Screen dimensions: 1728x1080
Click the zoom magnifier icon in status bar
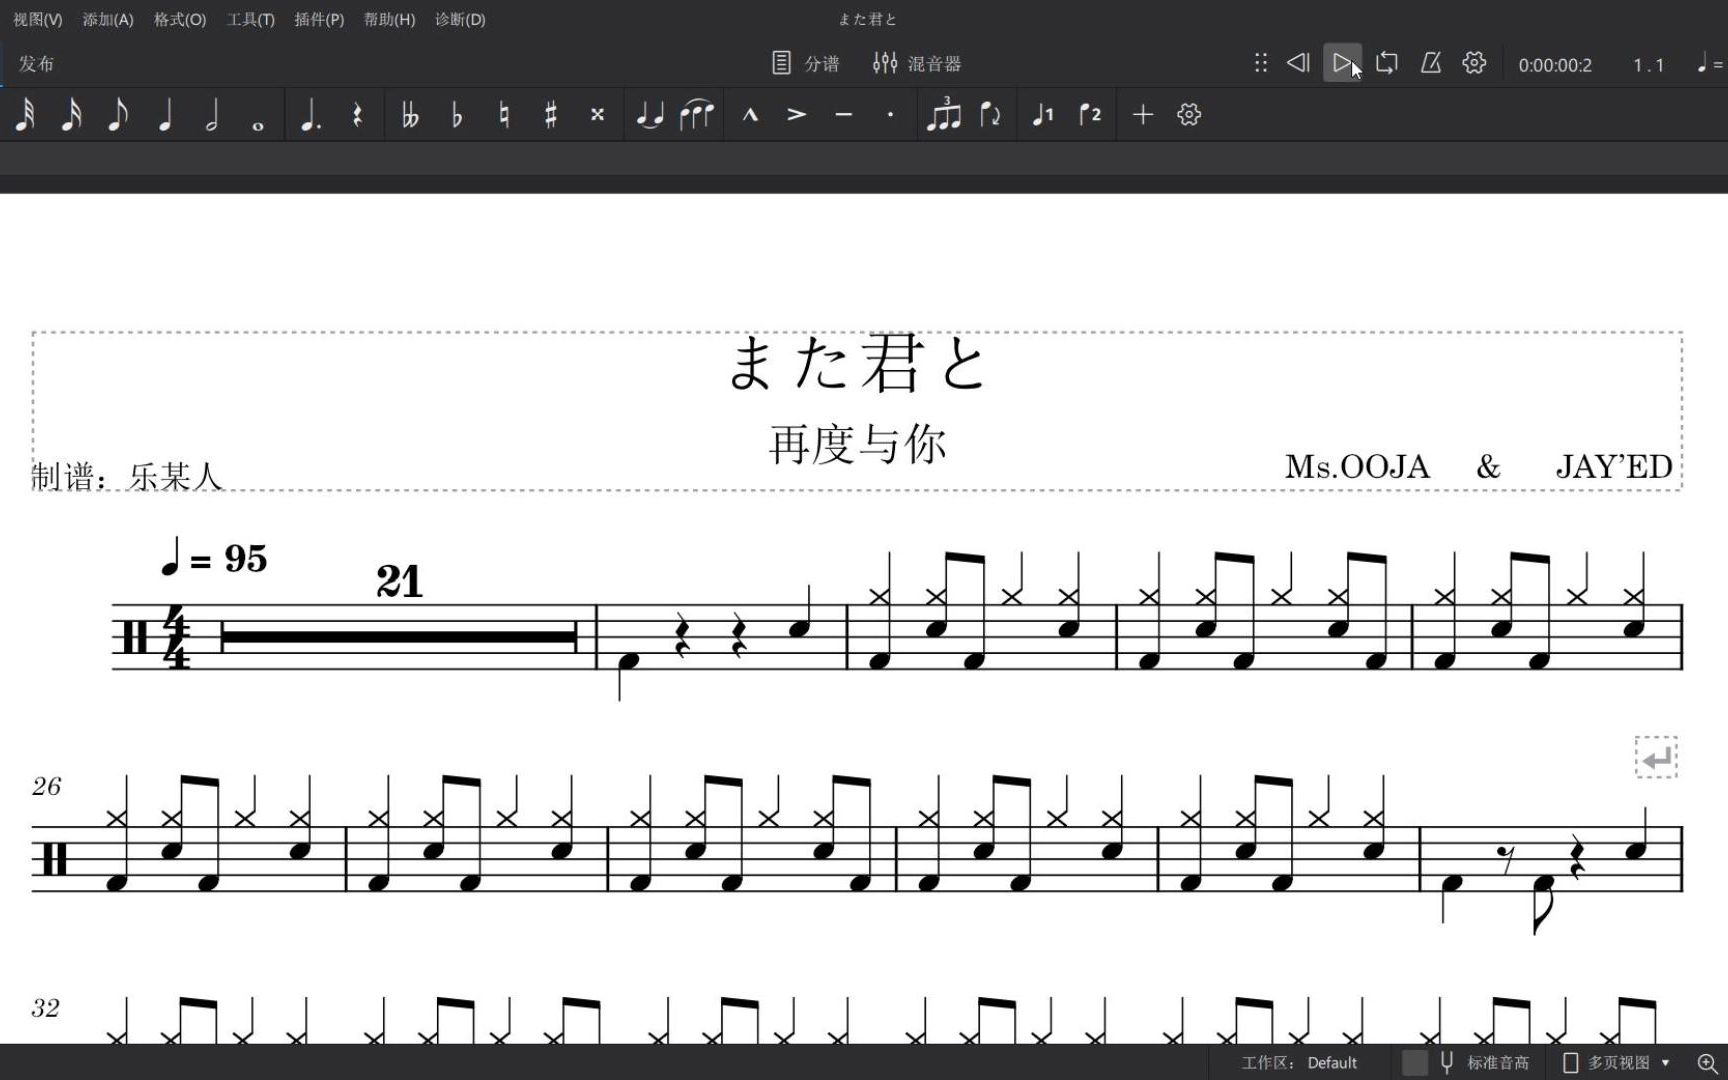tap(1707, 1063)
